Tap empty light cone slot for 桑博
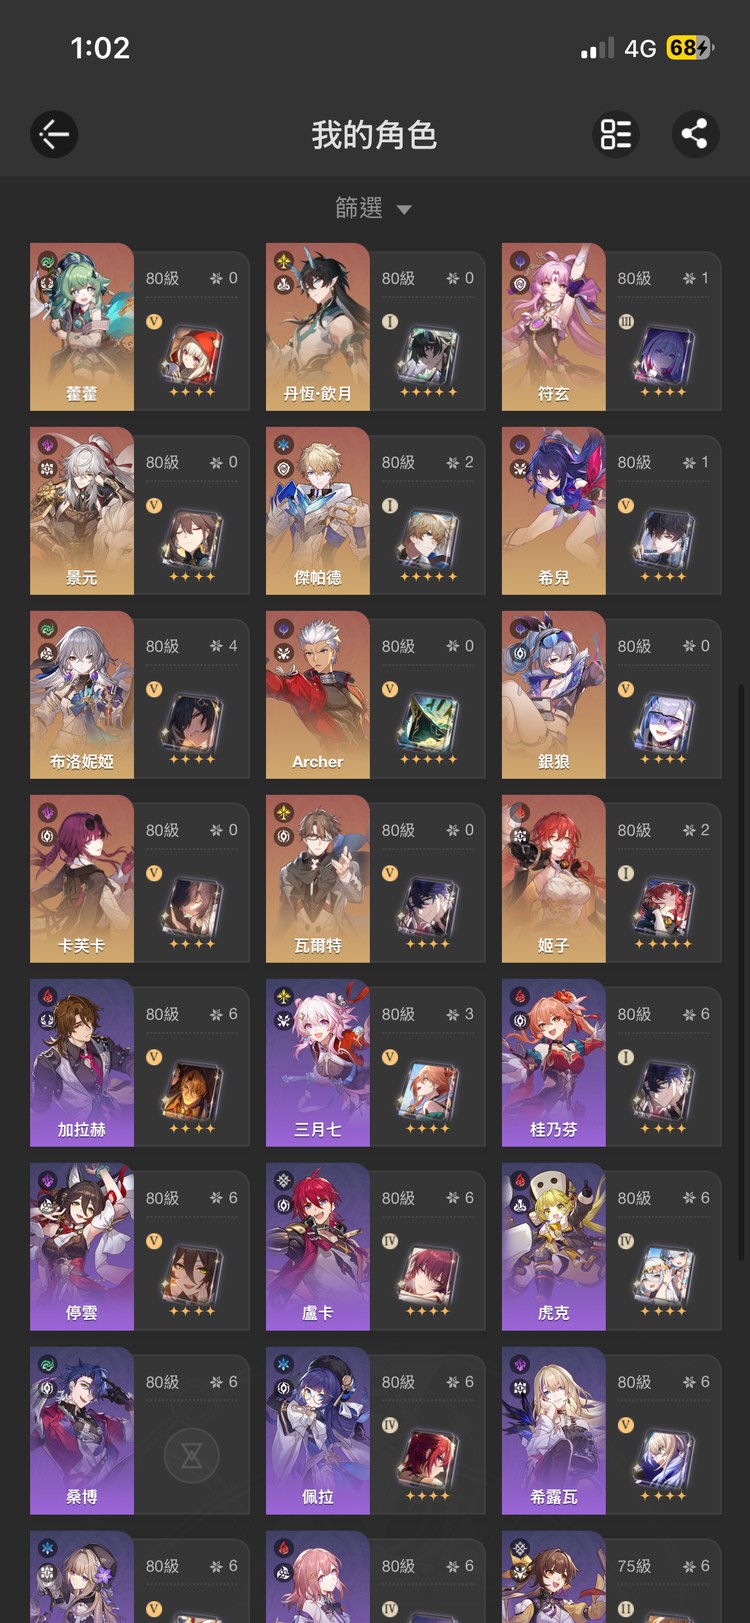The width and height of the screenshot is (750, 1623). [192, 1455]
